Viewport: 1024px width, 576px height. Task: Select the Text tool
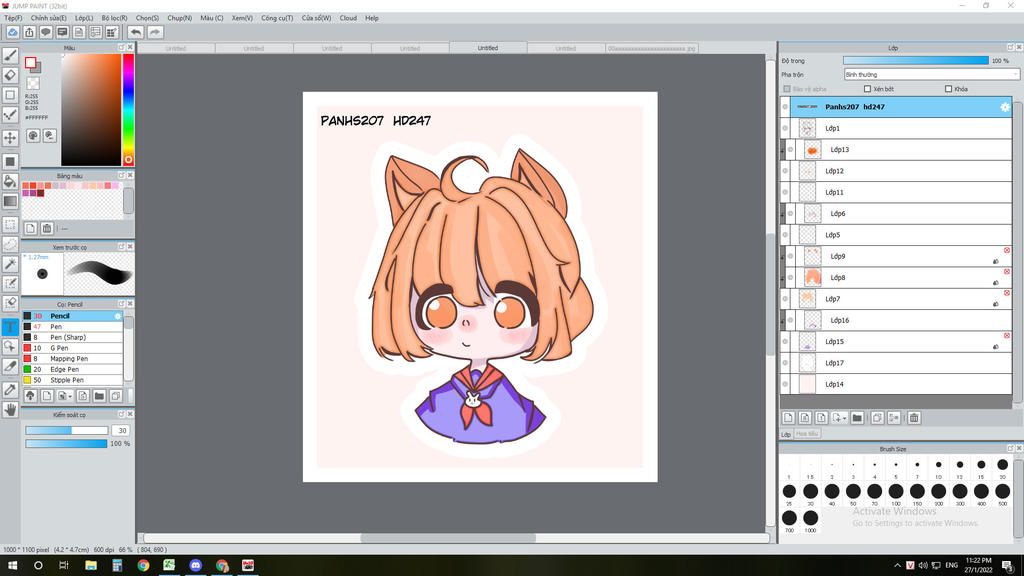10,327
